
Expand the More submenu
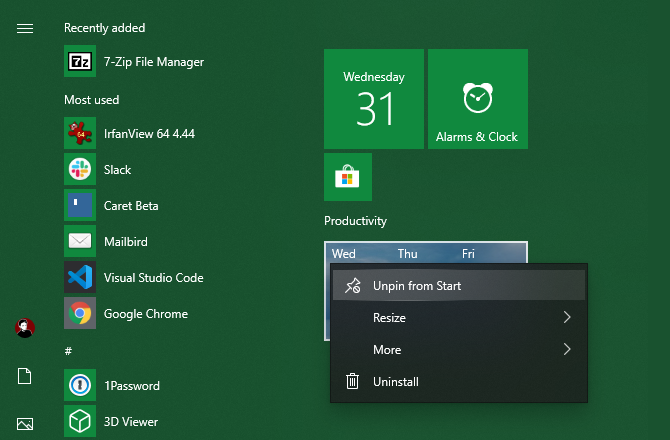coord(458,350)
